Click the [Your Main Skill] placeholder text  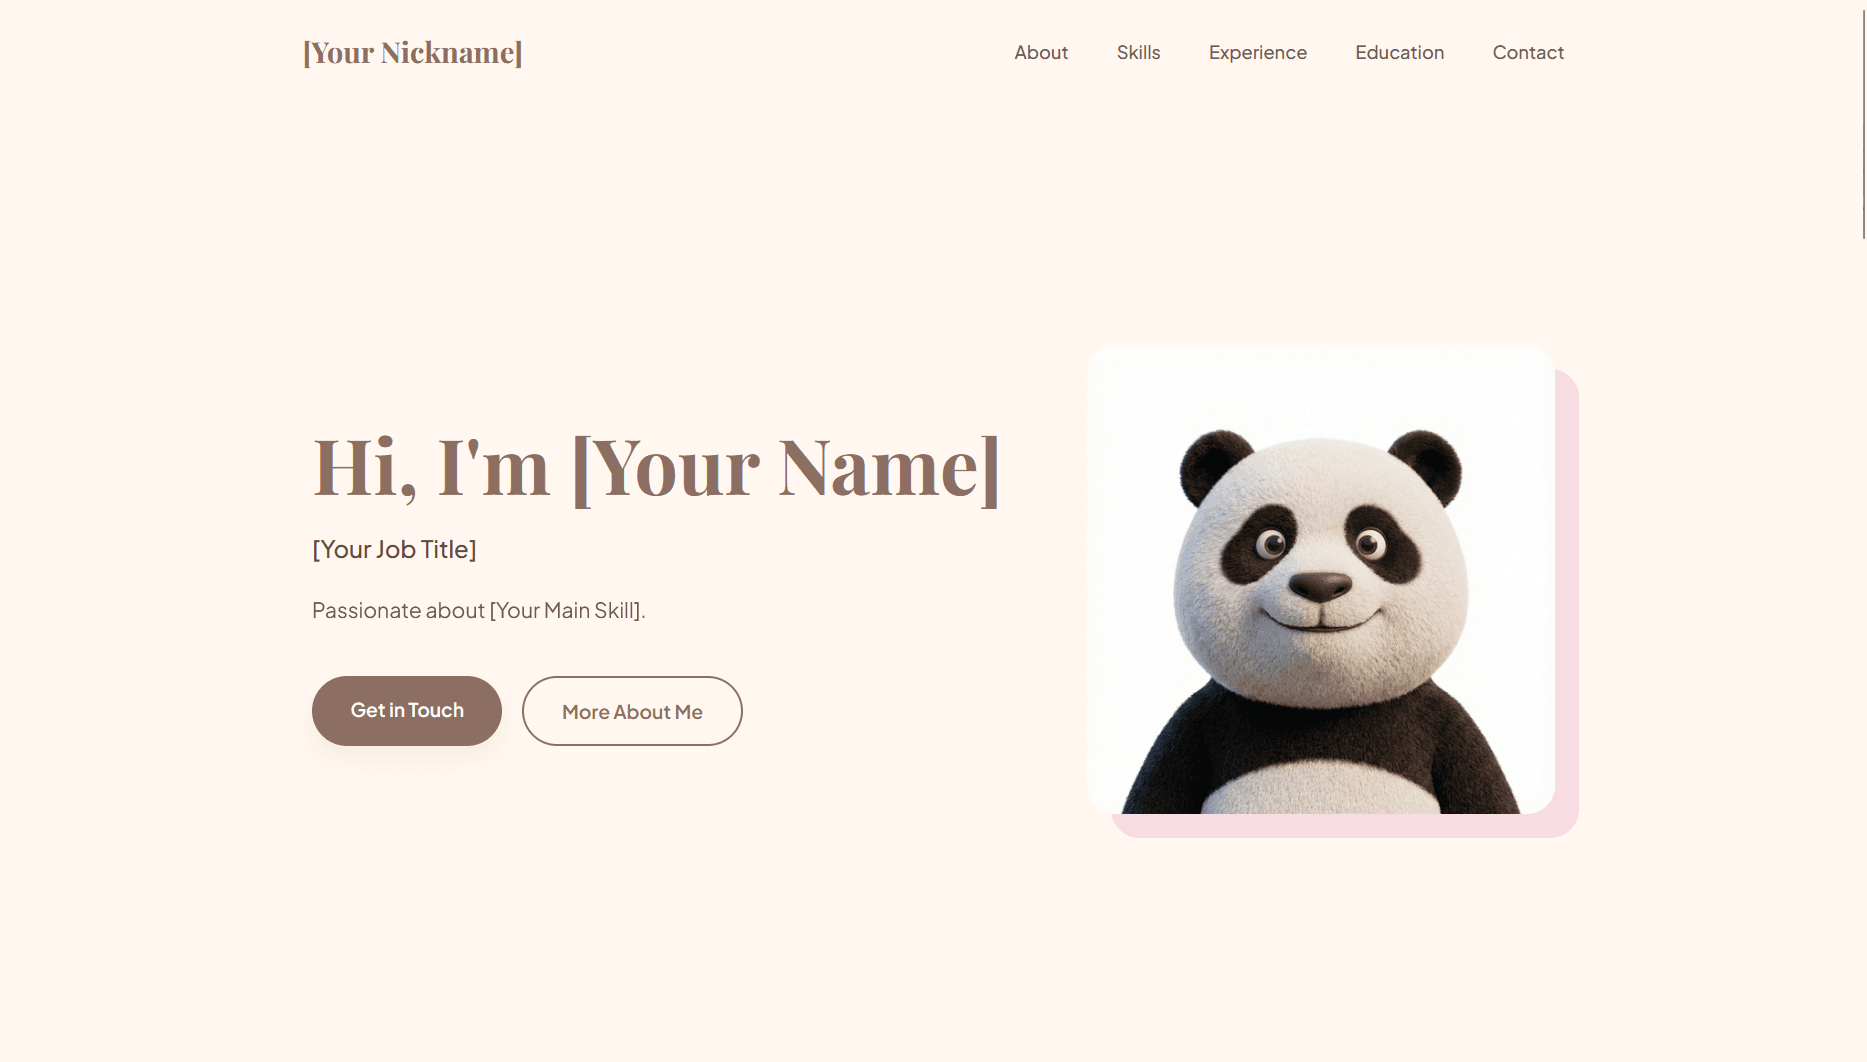[x=565, y=610]
